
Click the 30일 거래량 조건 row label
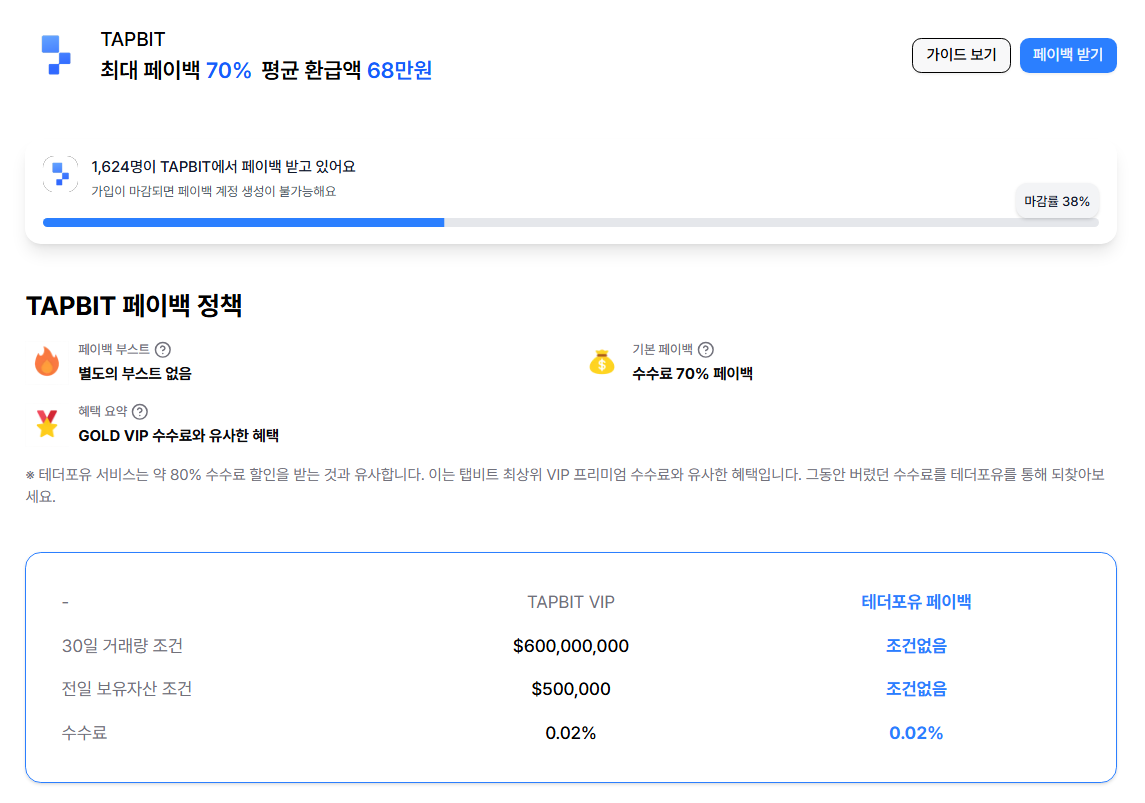coord(122,646)
